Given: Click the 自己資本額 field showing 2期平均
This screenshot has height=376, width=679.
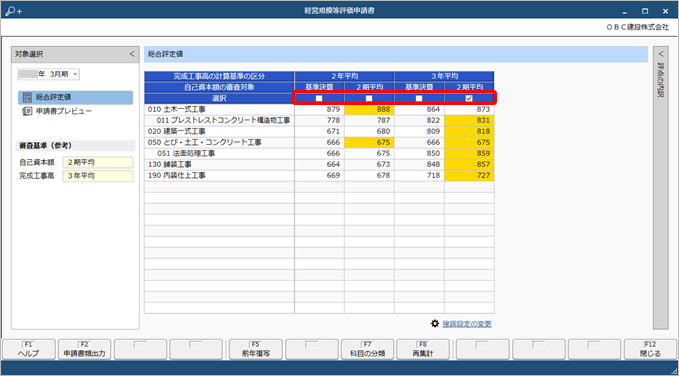Looking at the screenshot, I should point(98,162).
